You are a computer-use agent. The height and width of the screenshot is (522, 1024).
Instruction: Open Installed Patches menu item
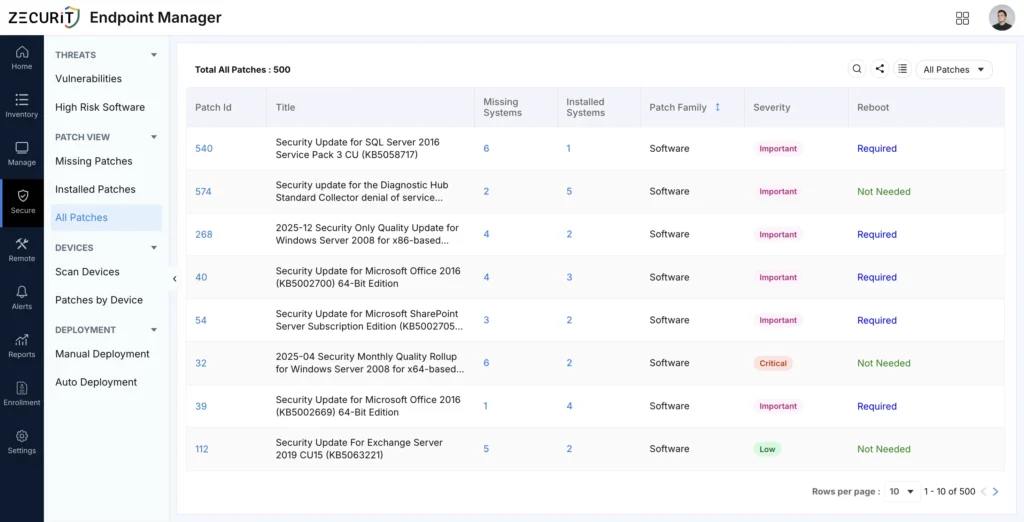tap(95, 189)
